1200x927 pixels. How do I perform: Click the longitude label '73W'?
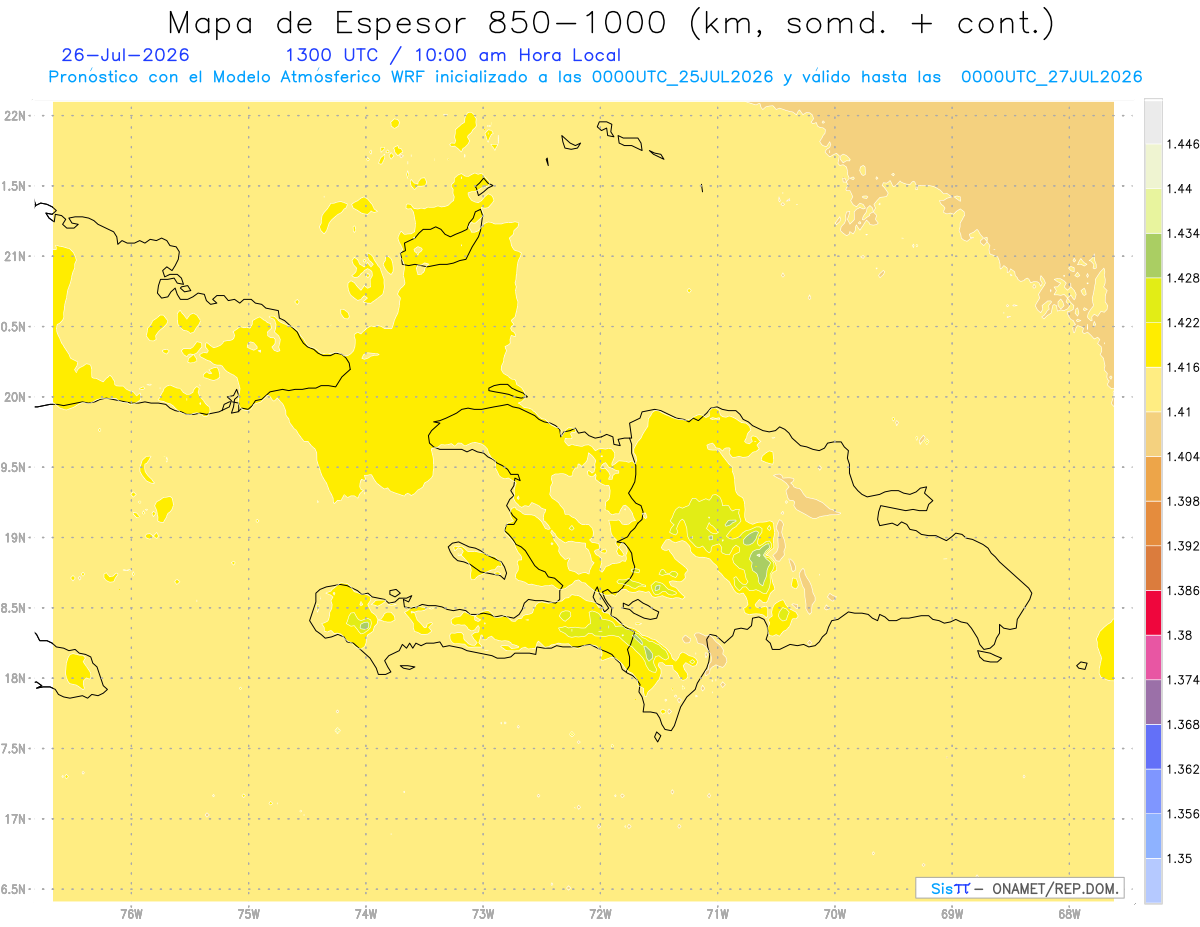[483, 913]
